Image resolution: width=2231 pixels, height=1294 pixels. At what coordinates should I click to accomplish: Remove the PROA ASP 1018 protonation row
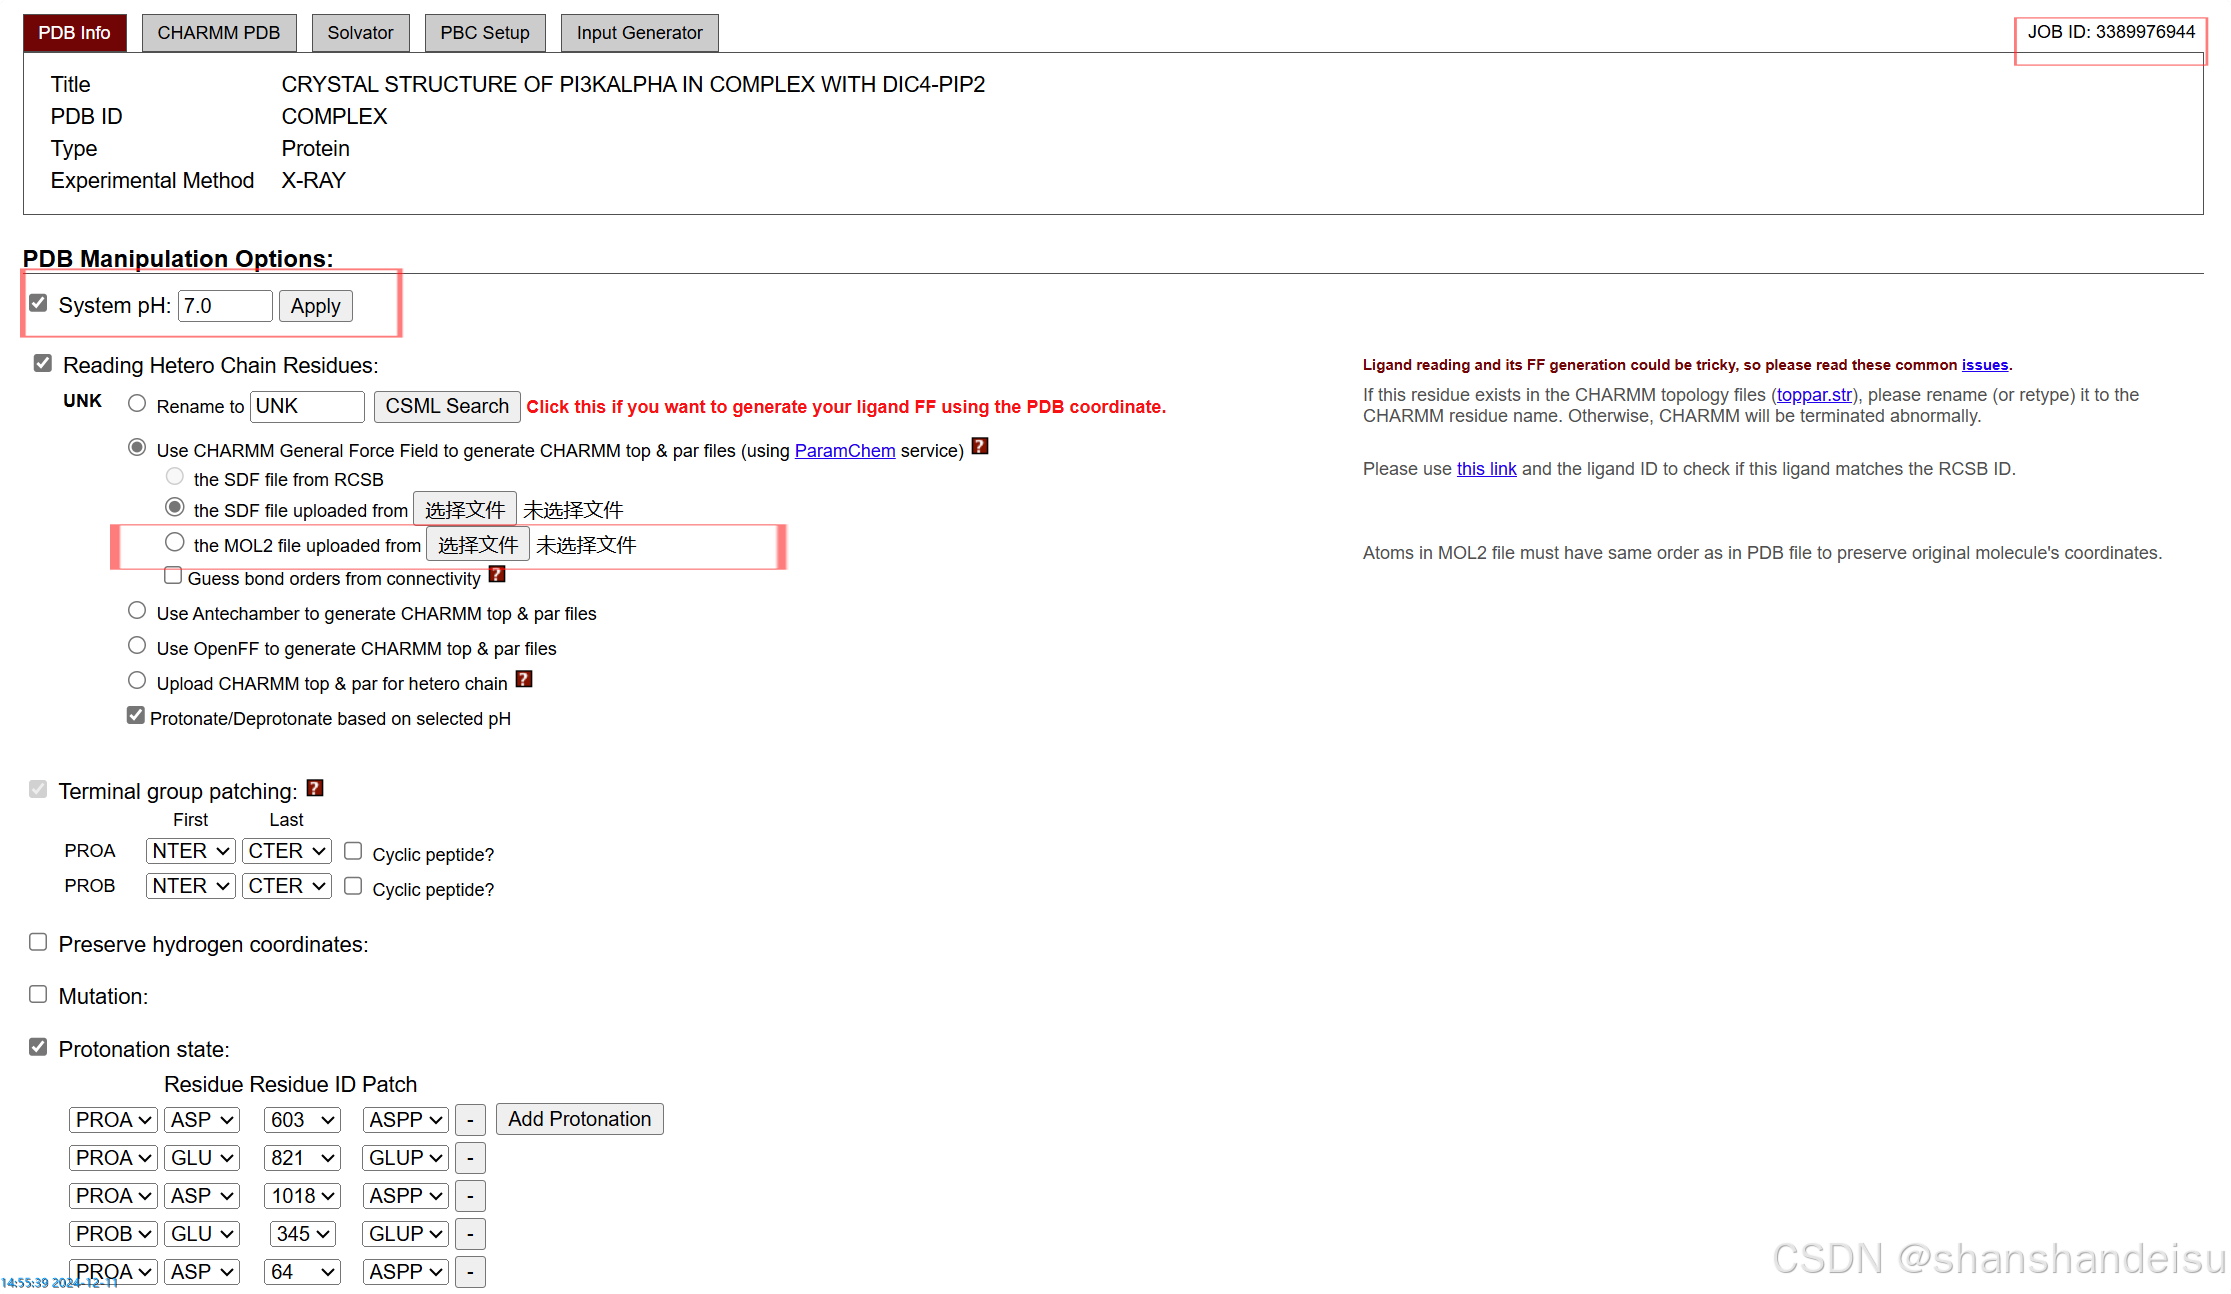pos(470,1196)
